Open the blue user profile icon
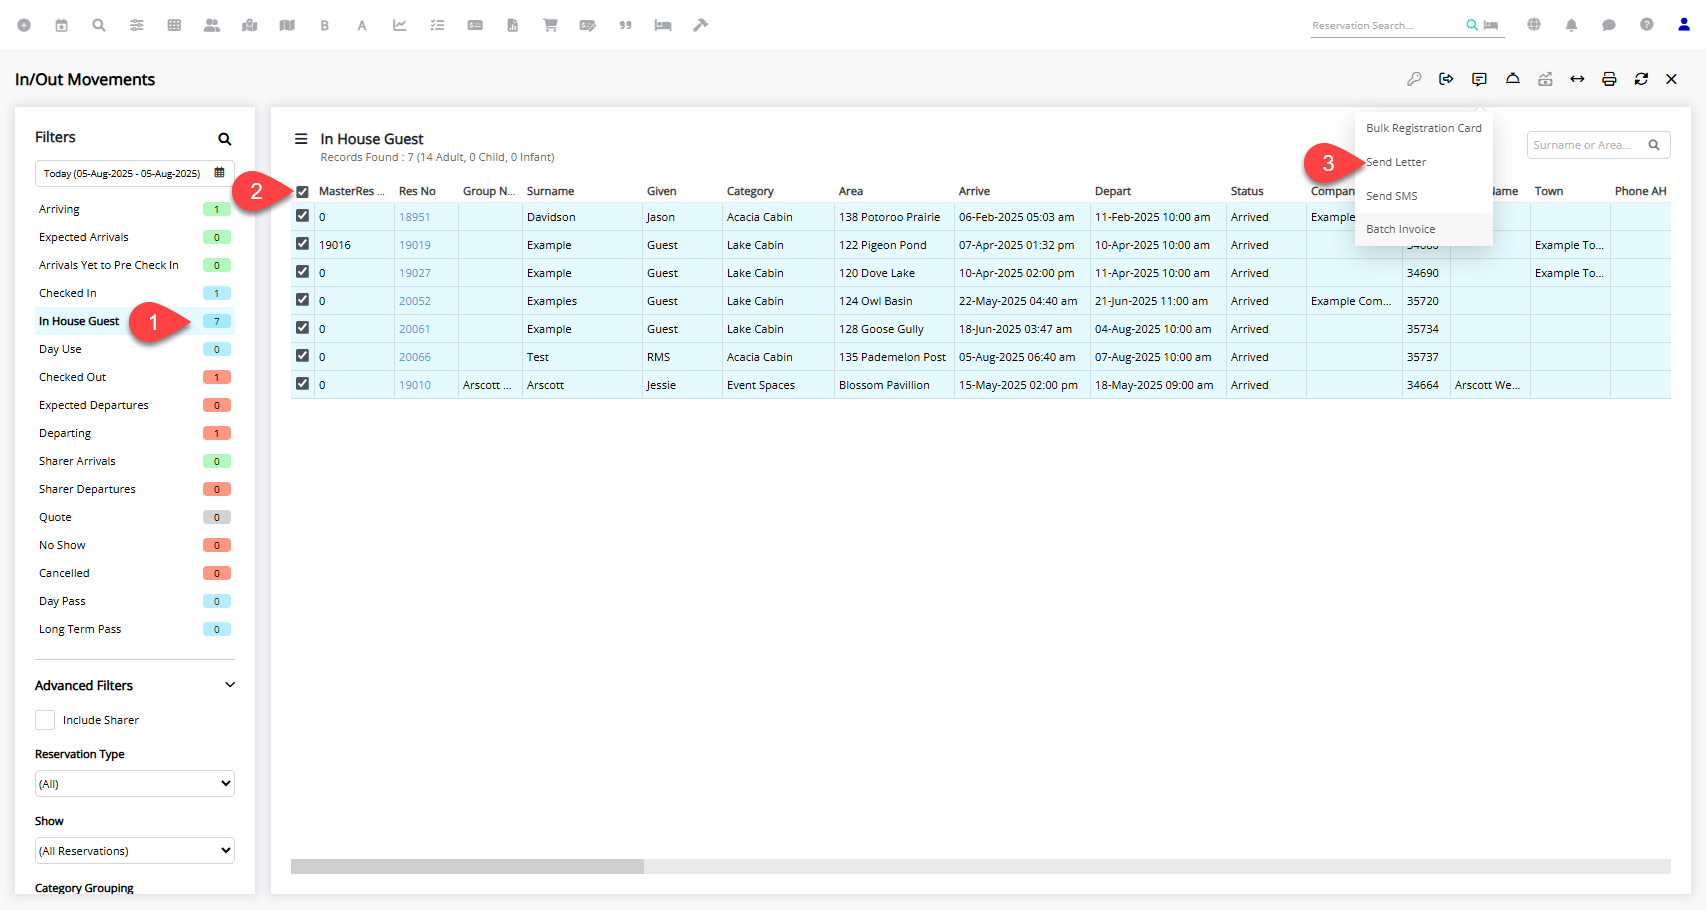The width and height of the screenshot is (1706, 910). click(x=1684, y=25)
